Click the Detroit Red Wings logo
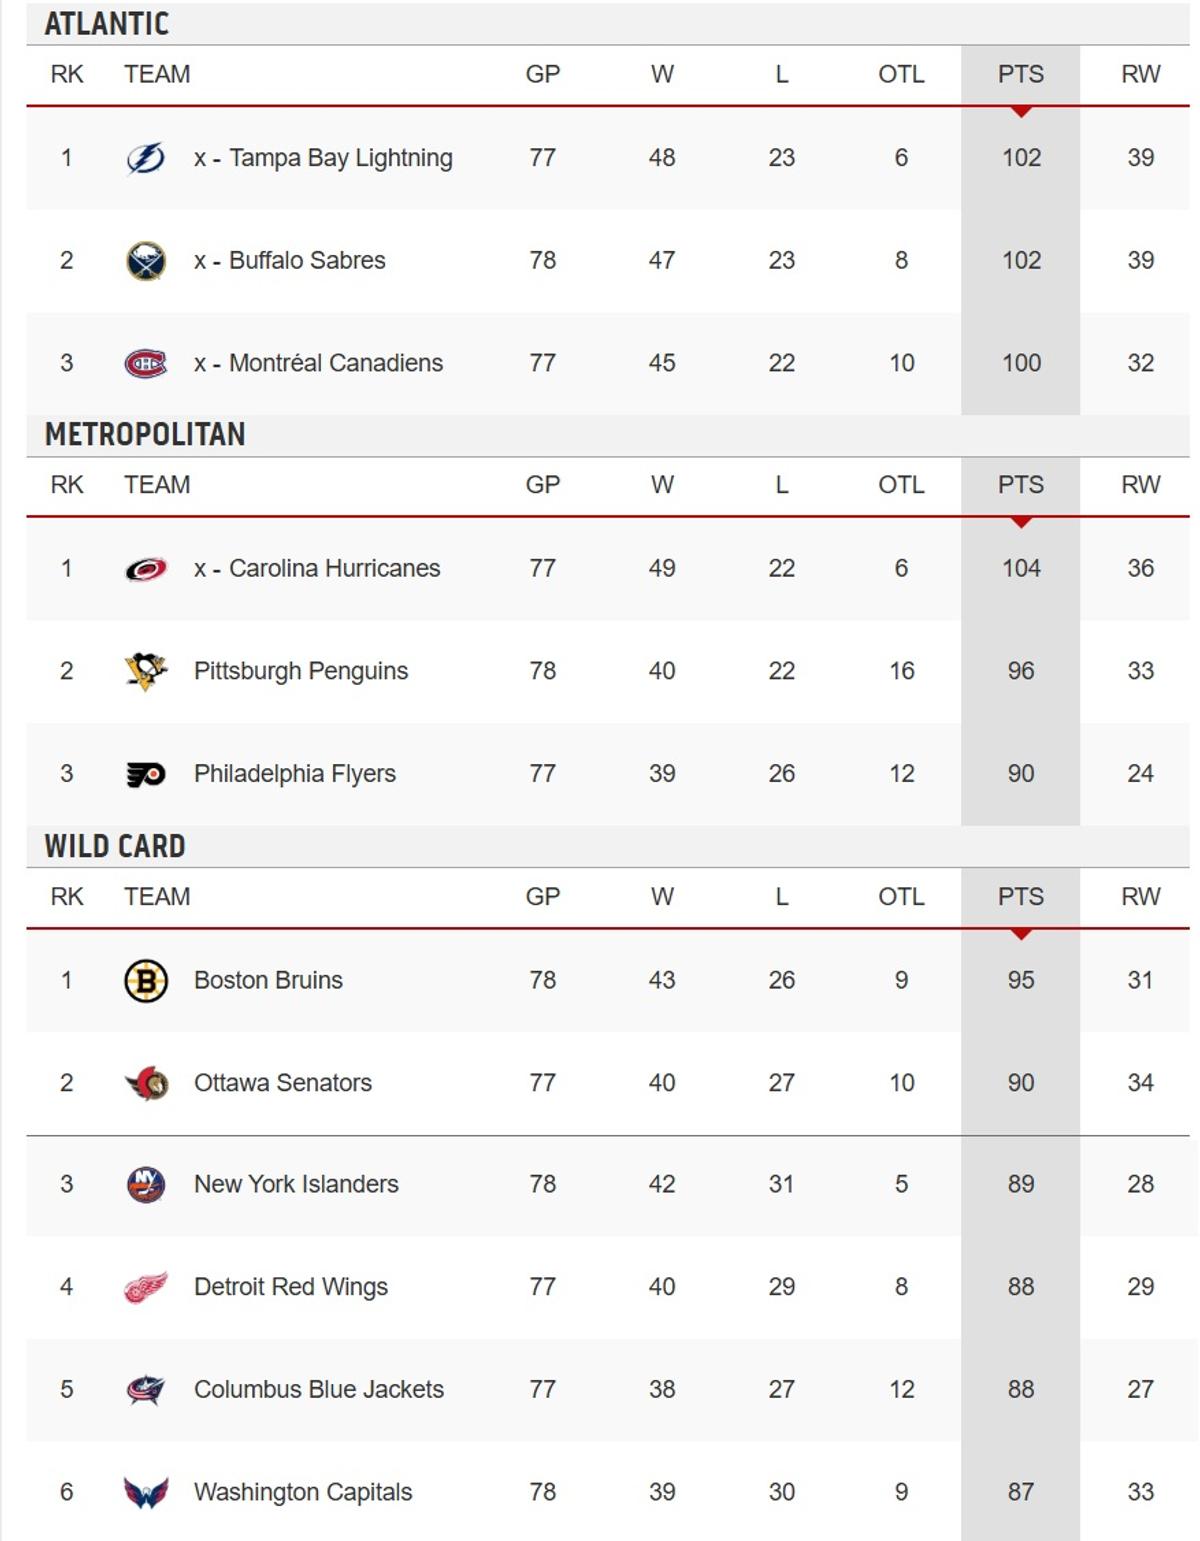 (x=144, y=1286)
